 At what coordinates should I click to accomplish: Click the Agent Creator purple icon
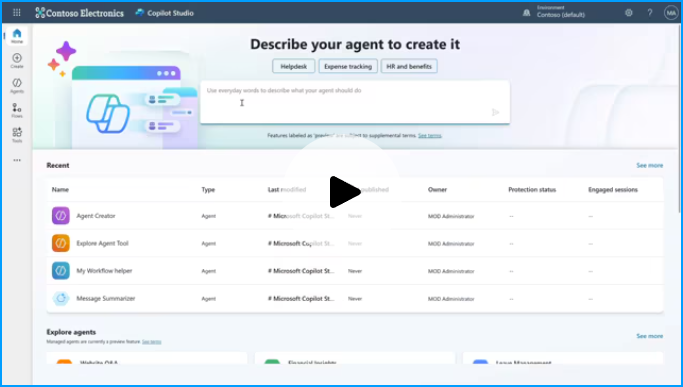(61, 216)
